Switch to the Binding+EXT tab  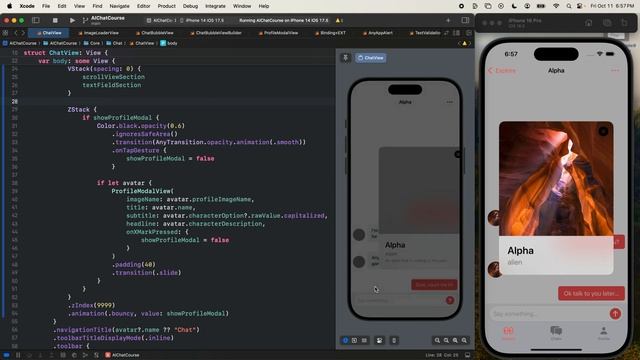331,33
